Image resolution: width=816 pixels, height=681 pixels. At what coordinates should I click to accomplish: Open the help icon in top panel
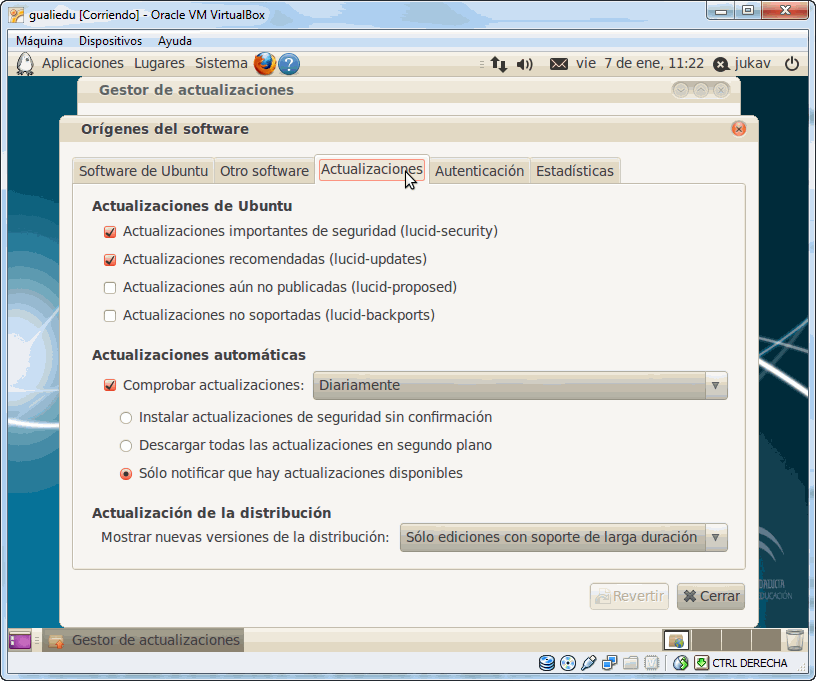click(x=289, y=64)
